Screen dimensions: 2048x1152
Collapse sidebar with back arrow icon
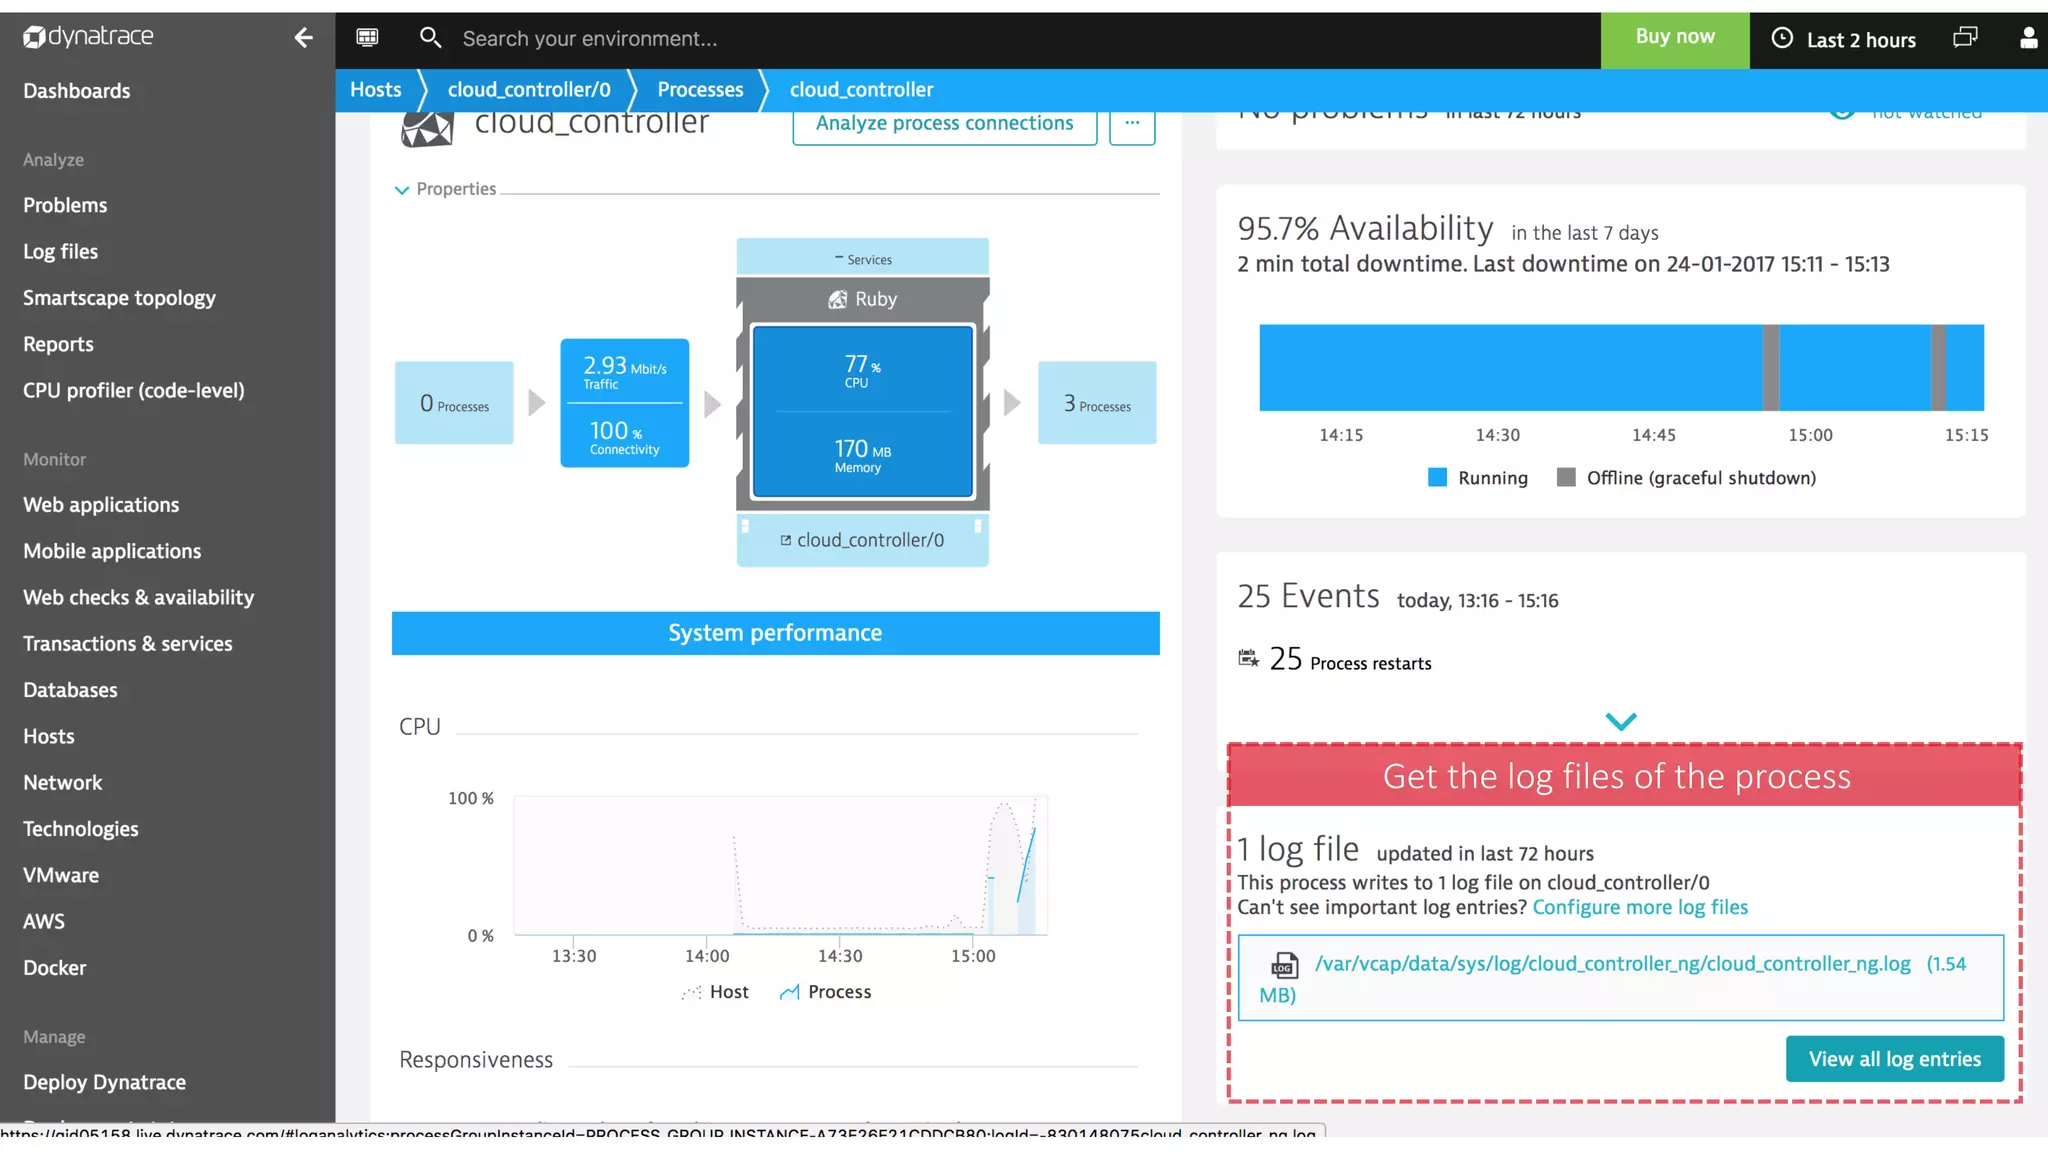[x=303, y=38]
